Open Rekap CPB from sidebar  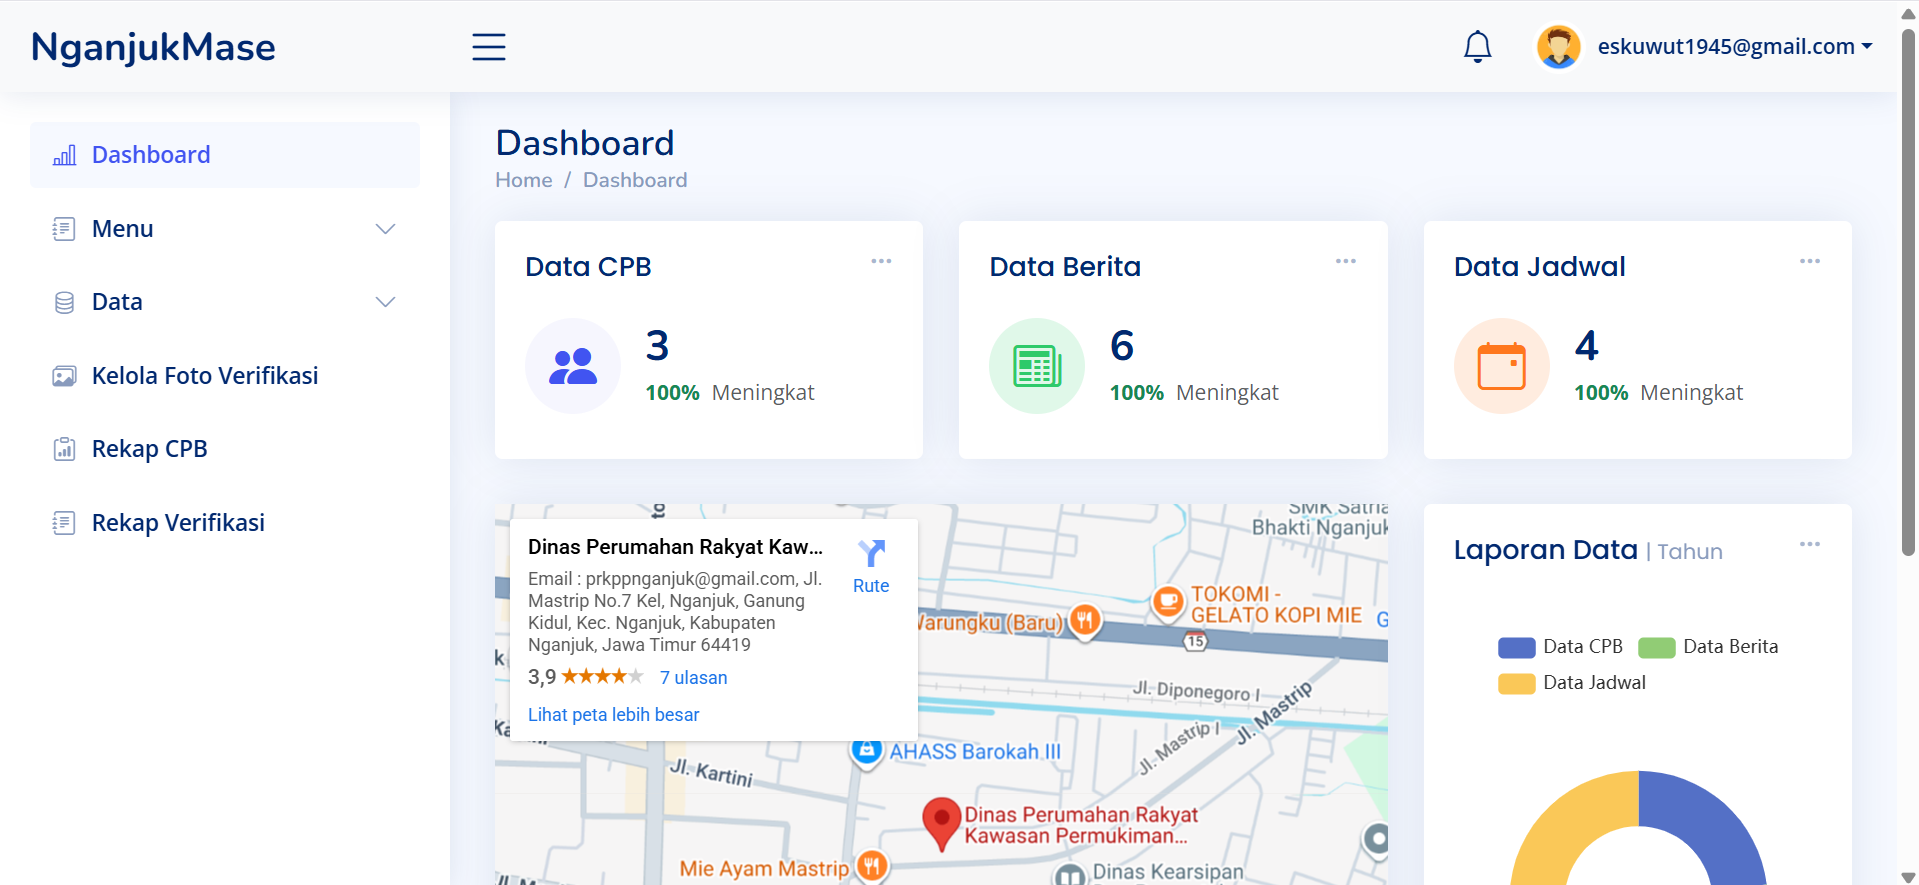click(x=149, y=449)
